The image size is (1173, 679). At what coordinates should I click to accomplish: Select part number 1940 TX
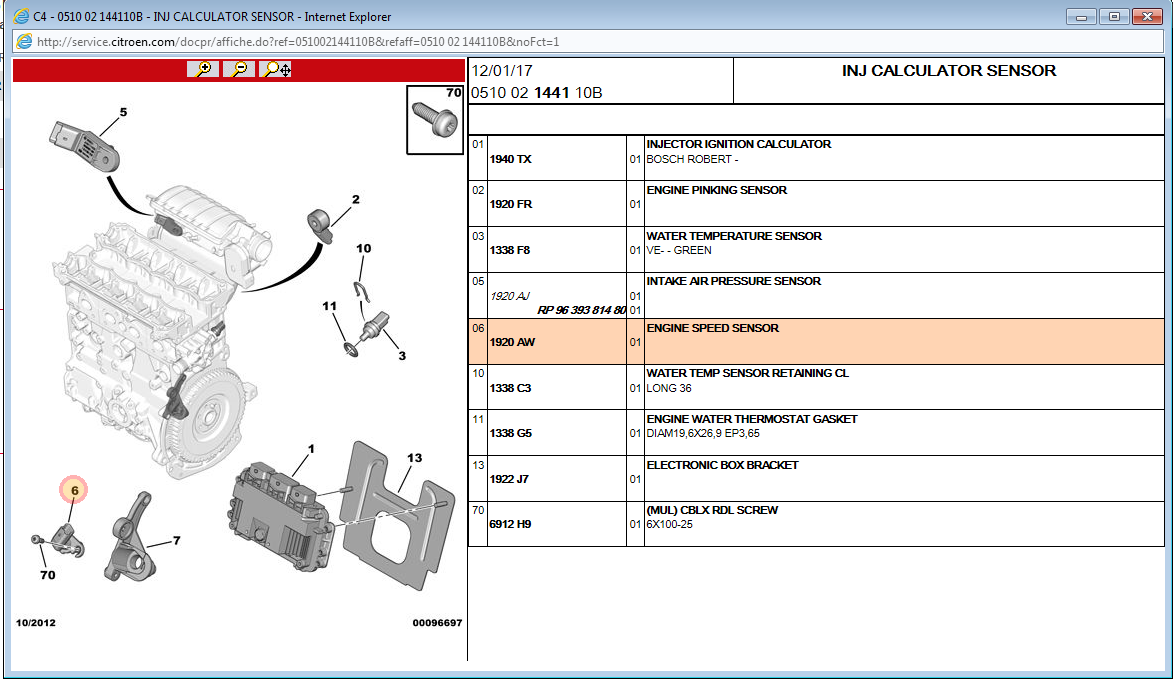510,159
